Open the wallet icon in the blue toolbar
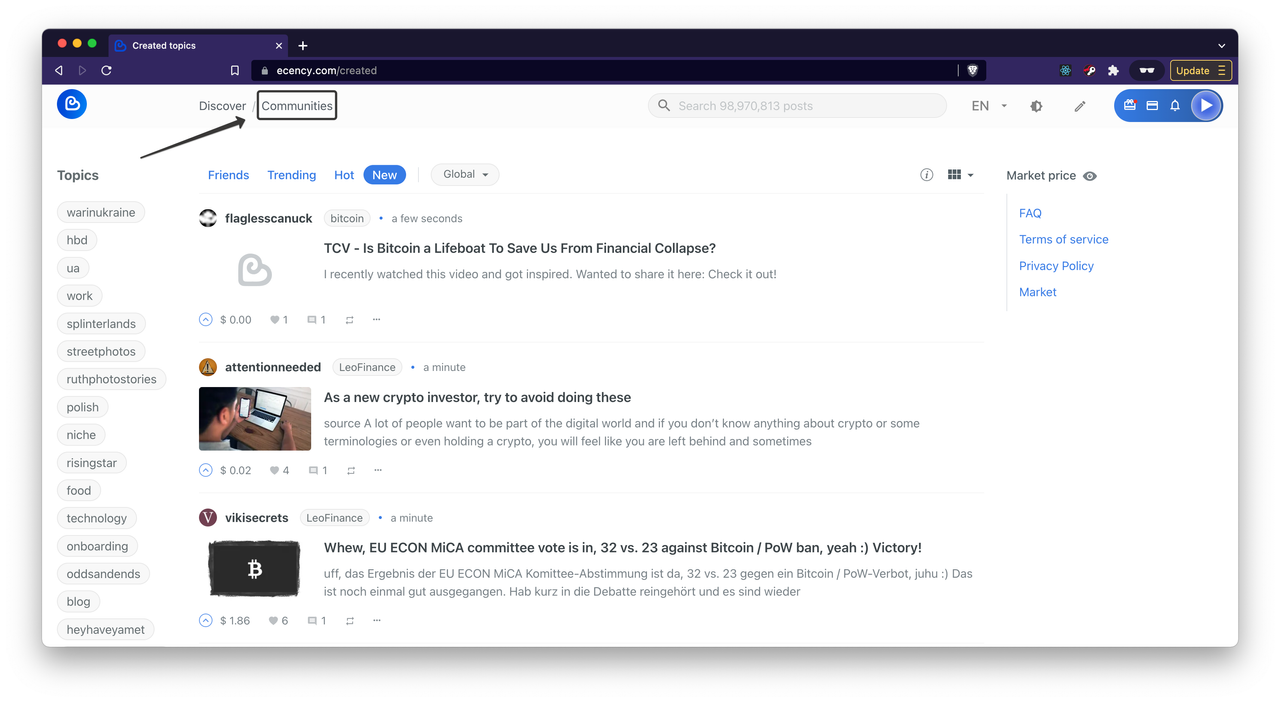 [x=1151, y=105]
